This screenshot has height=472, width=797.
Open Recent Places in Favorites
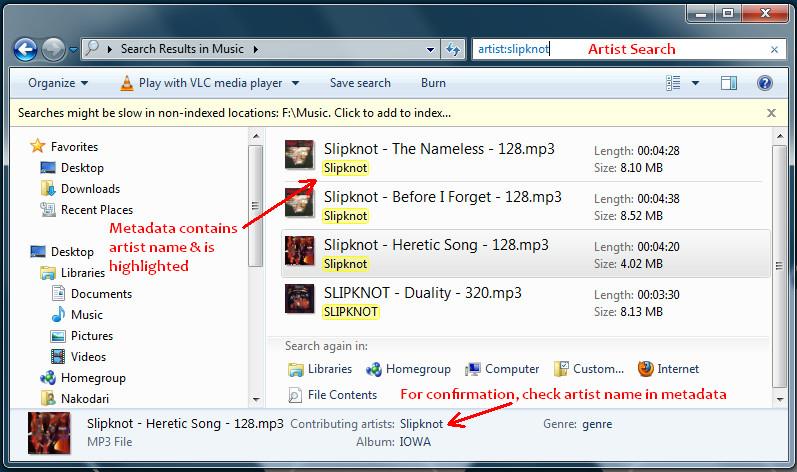[x=97, y=210]
